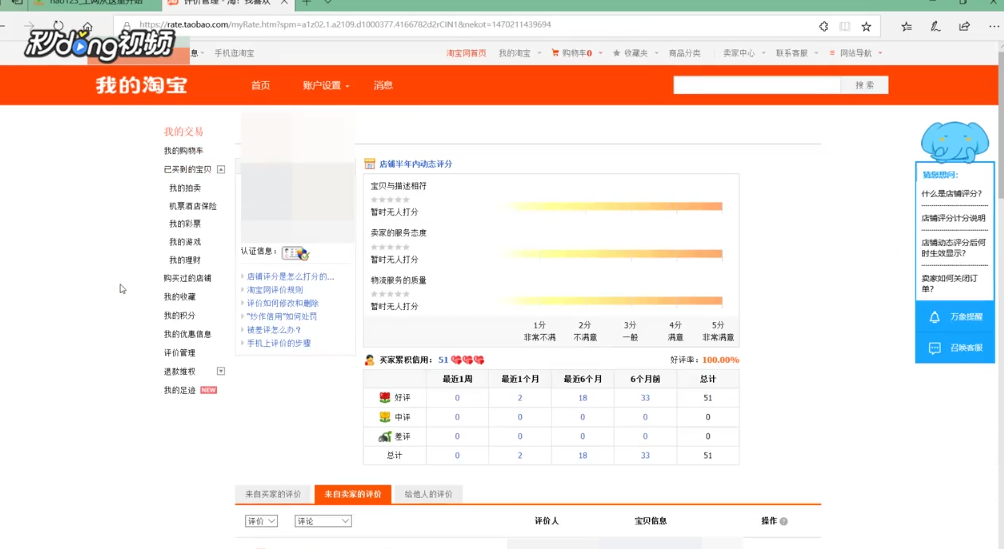1004x549 pixels.
Task: Close the 评价管理 browser tab
Action: click(284, 3)
